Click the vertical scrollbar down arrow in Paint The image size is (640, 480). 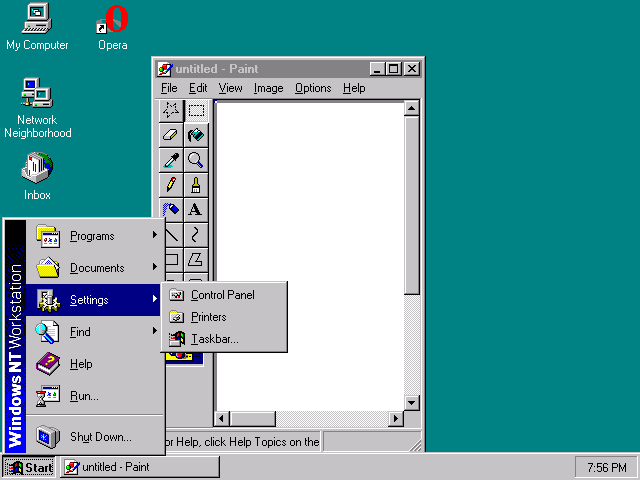coord(411,403)
